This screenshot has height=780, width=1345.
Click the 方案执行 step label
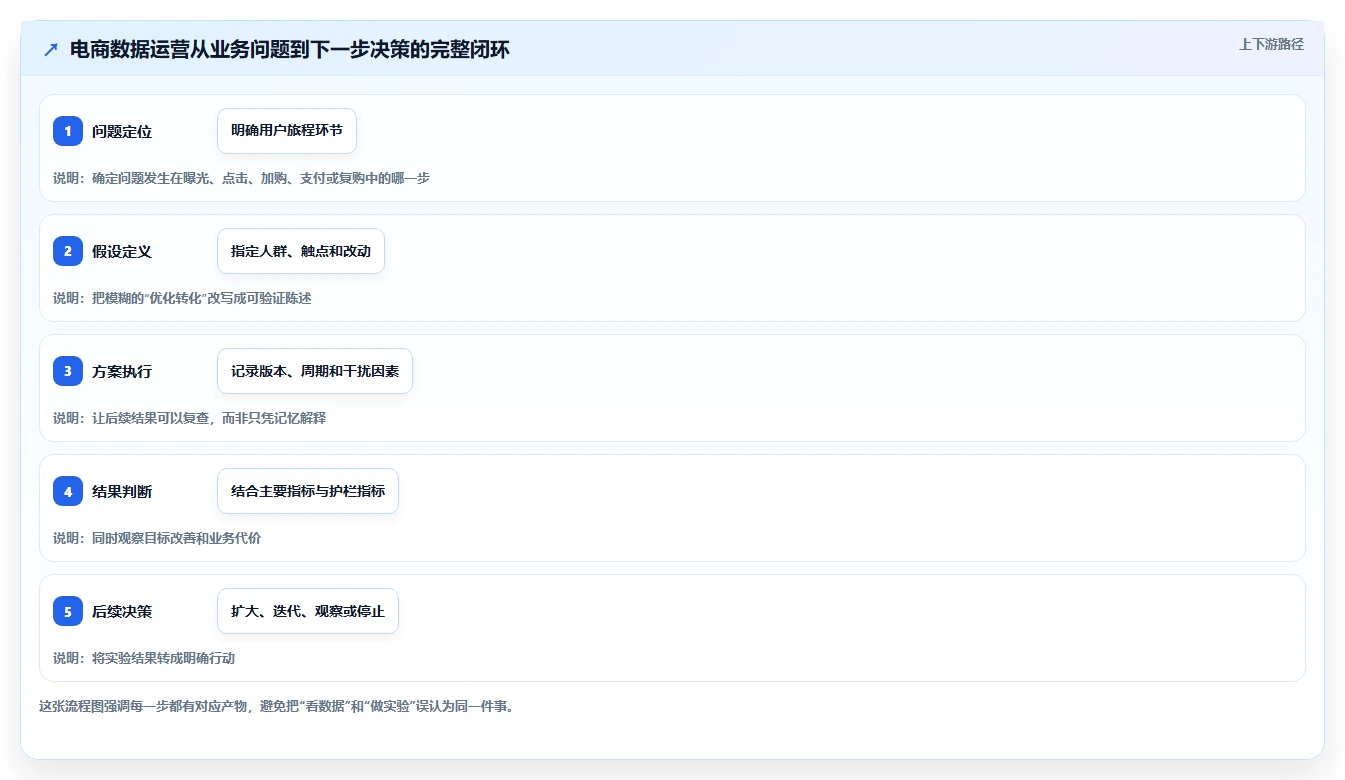[122, 371]
